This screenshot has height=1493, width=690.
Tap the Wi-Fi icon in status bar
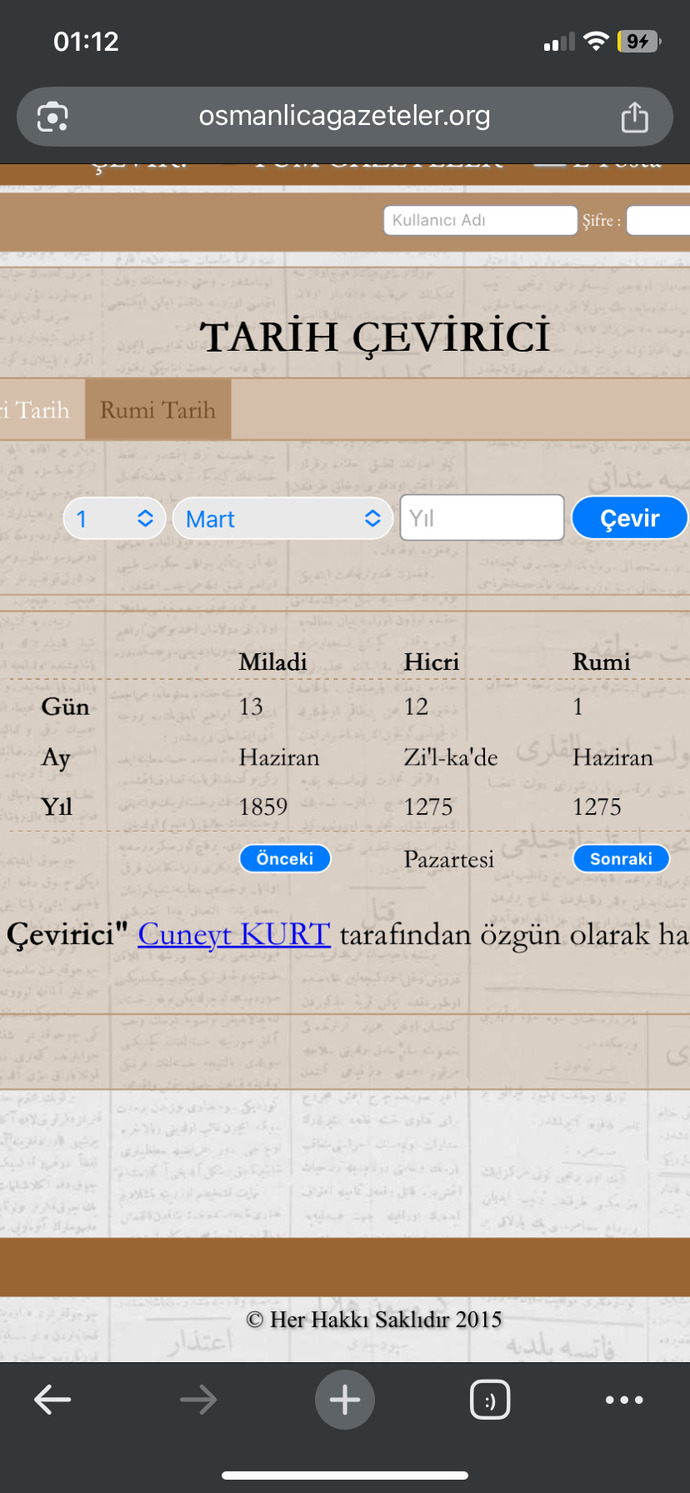596,41
